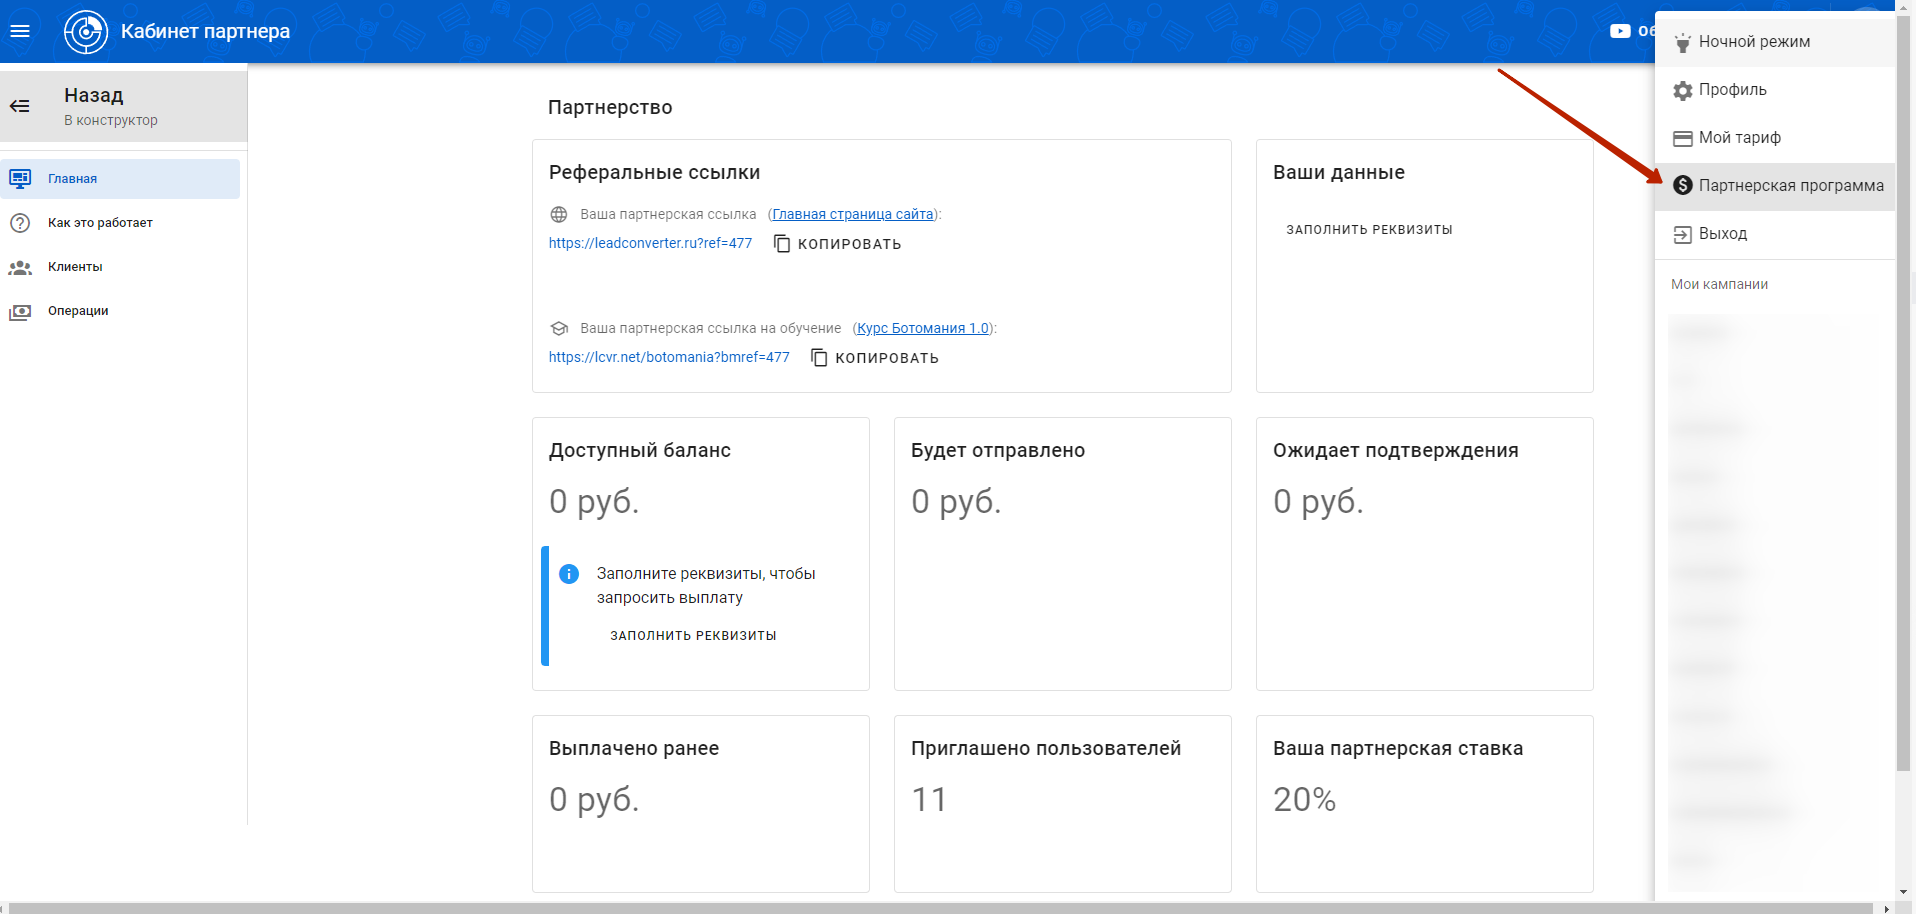Viewport: 1916px width, 914px height.
Task: Select Мой тариф menu entry
Action: pos(1739,138)
